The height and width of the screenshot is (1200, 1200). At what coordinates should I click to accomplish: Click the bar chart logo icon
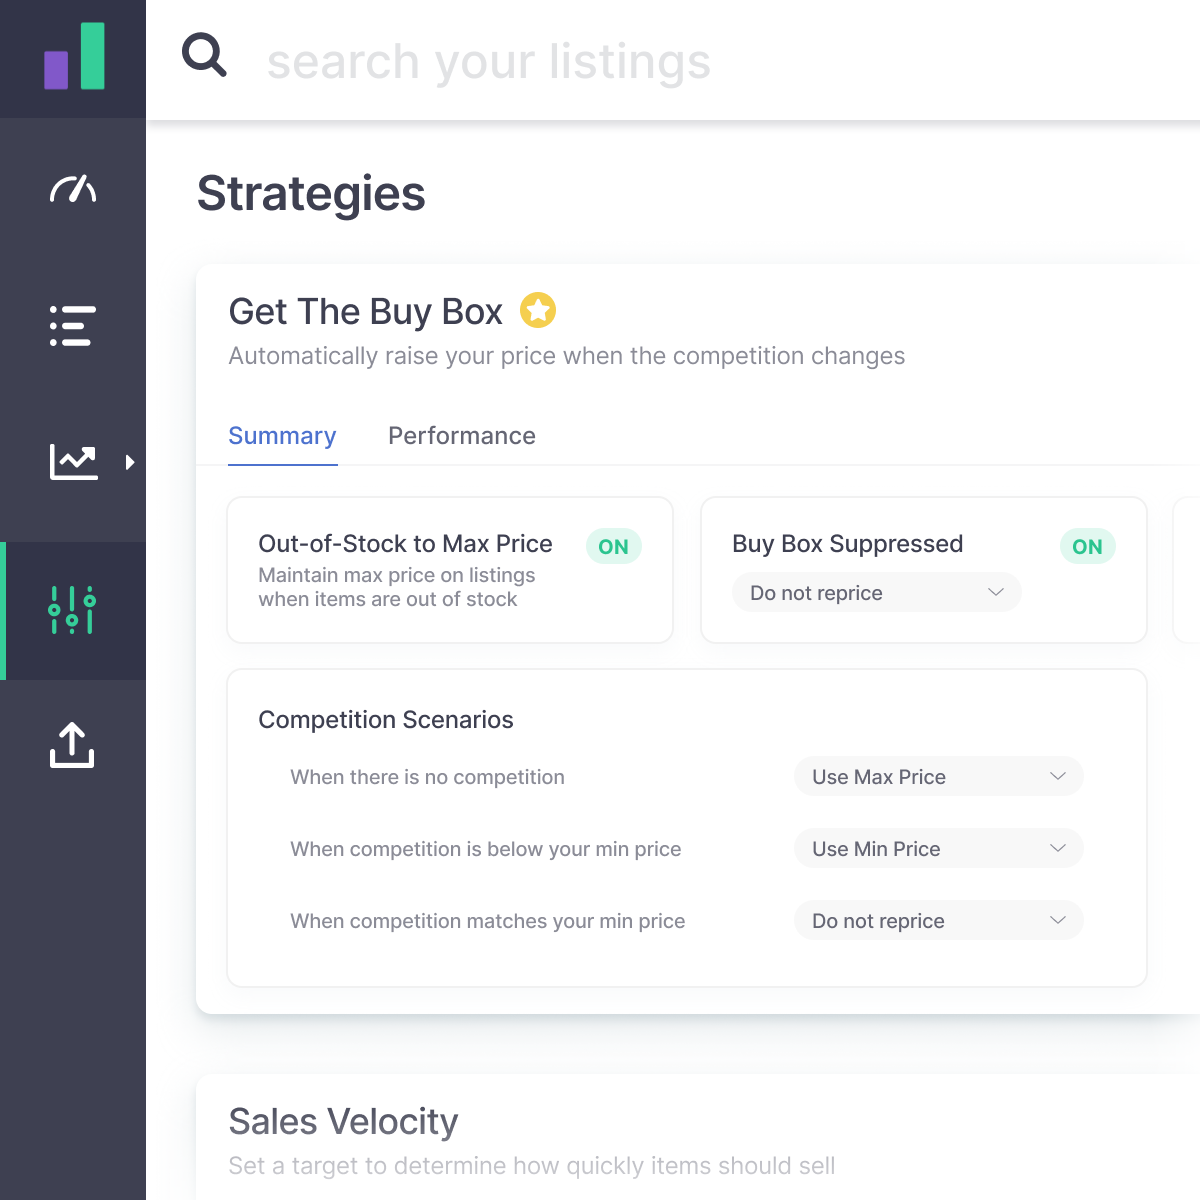point(74,58)
